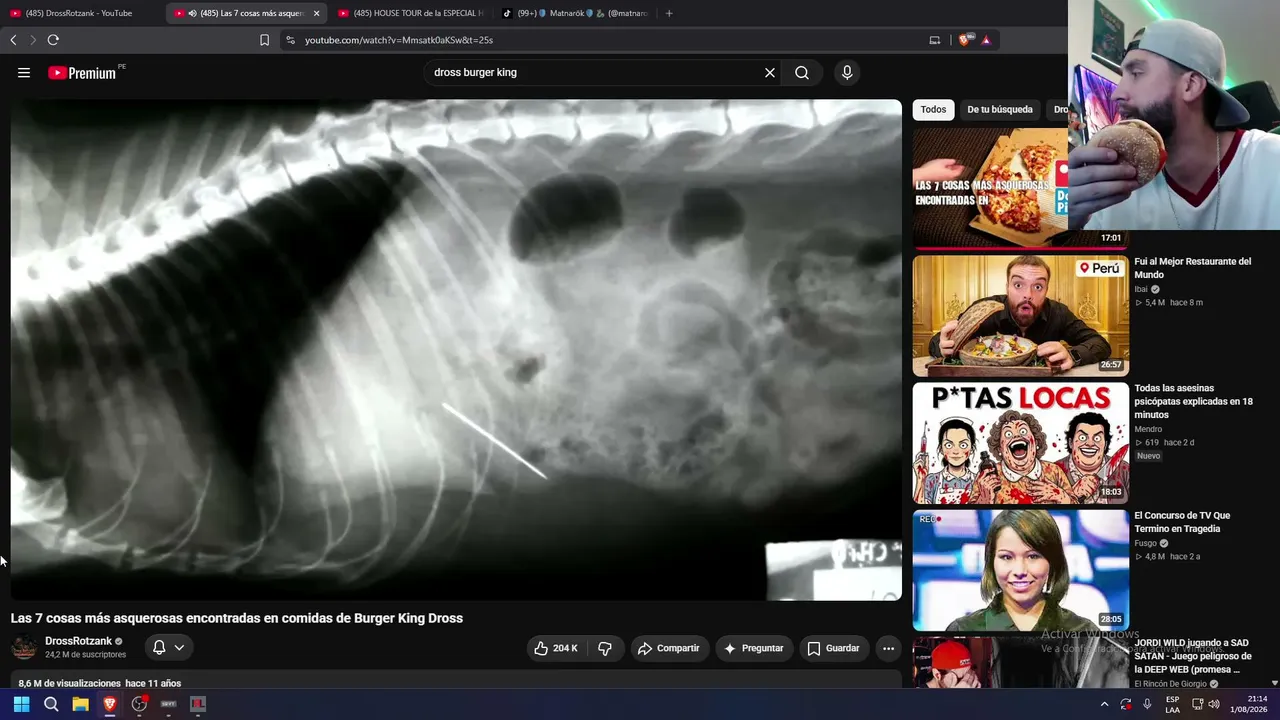Open the volume control in system tray
Viewport: 1280px width, 720px height.
1214,704
